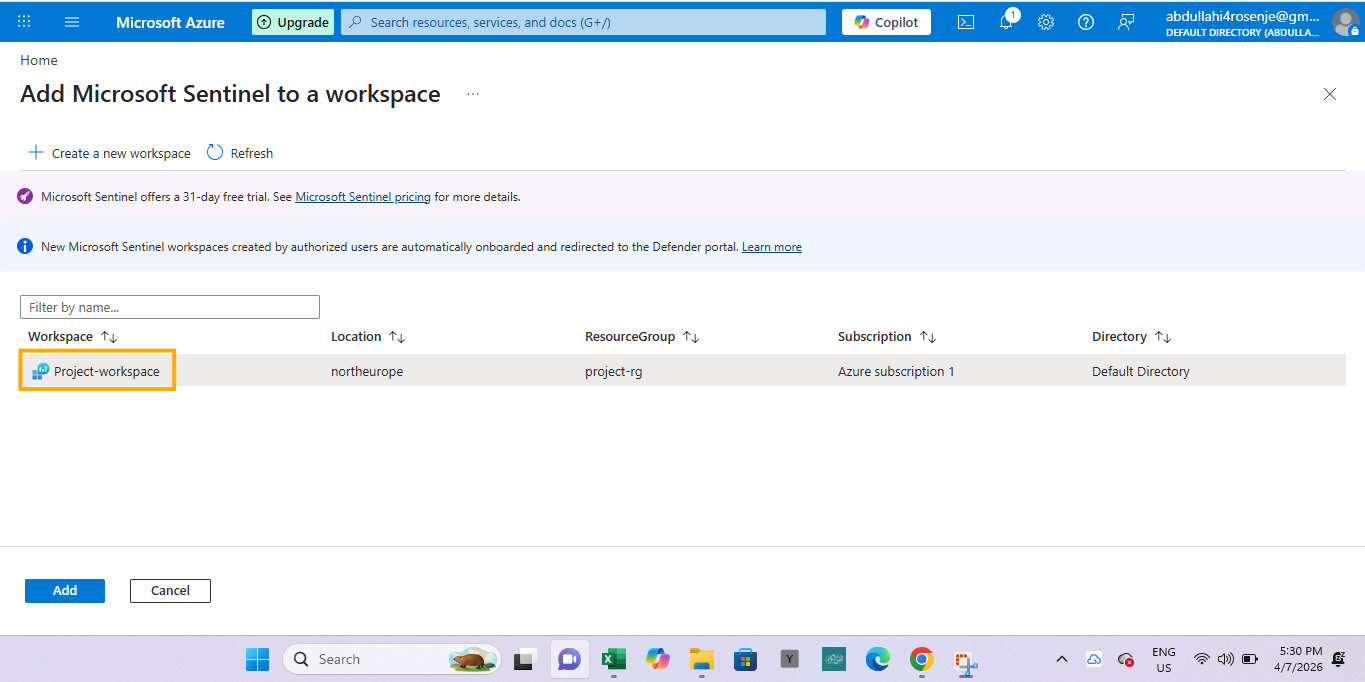Click the rocket free-trial icon
Image resolution: width=1365 pixels, height=682 pixels.
click(x=25, y=197)
